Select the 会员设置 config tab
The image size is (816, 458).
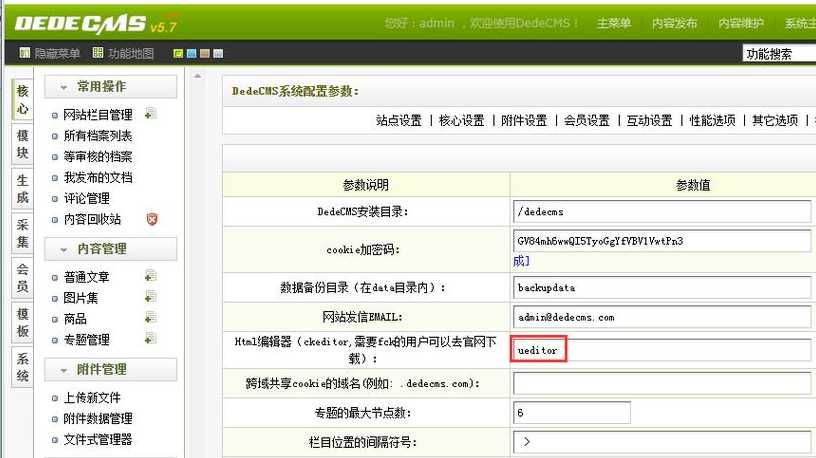(587, 120)
